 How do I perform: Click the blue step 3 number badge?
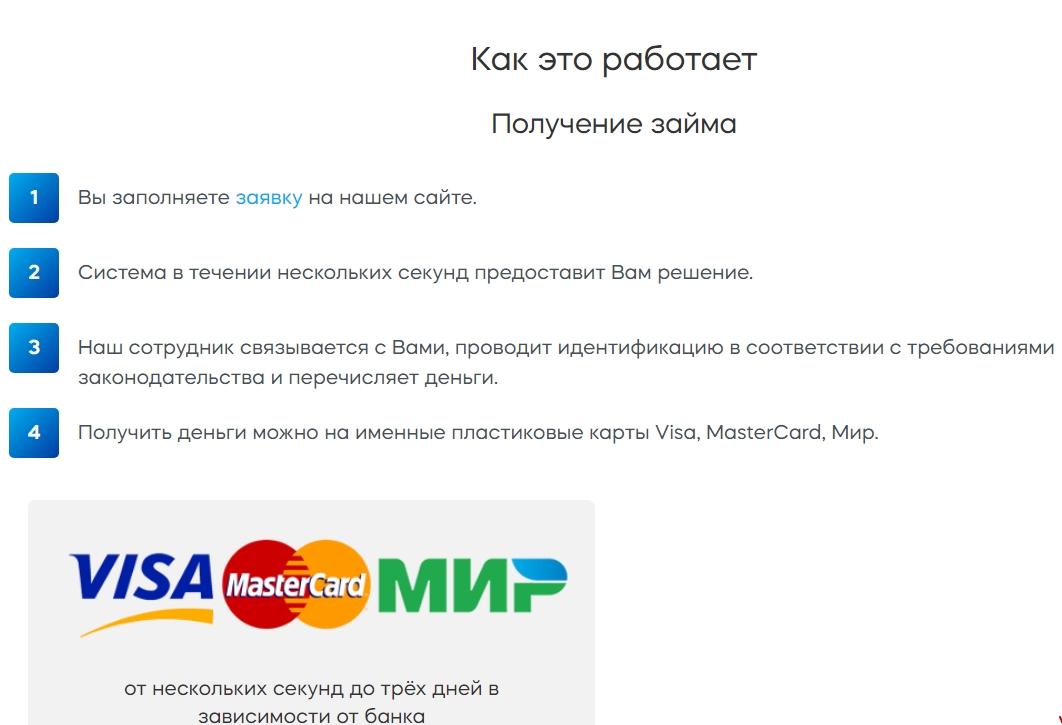pos(34,348)
